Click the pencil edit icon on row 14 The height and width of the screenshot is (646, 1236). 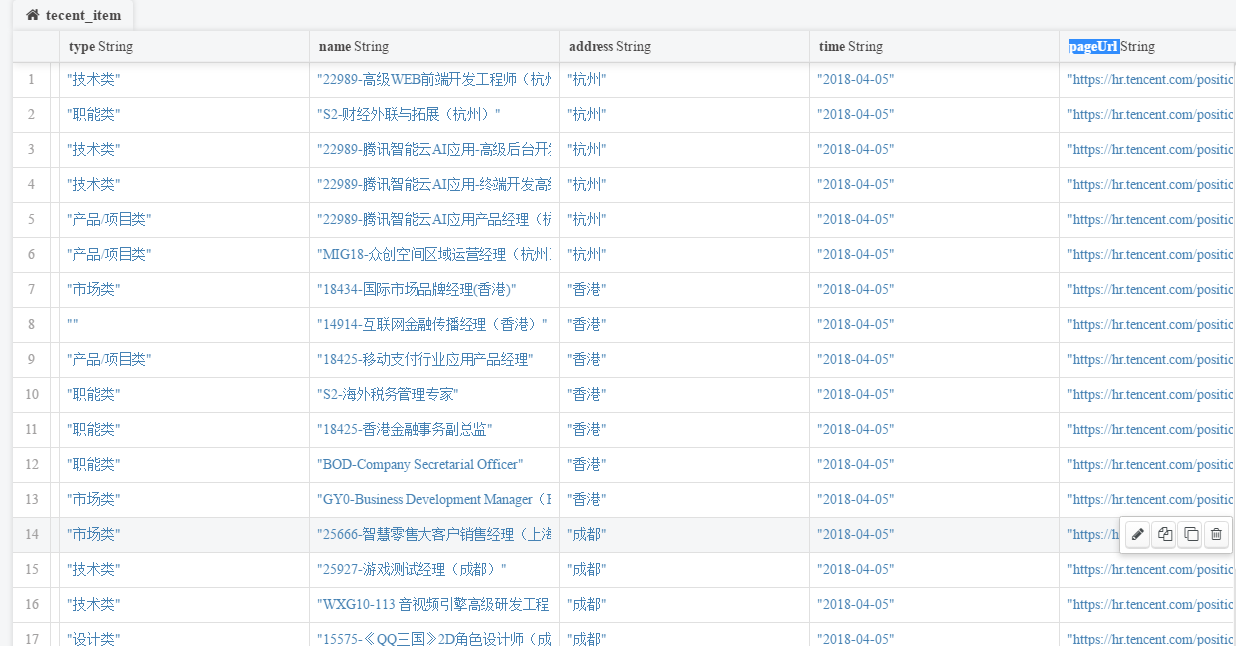[1137, 535]
